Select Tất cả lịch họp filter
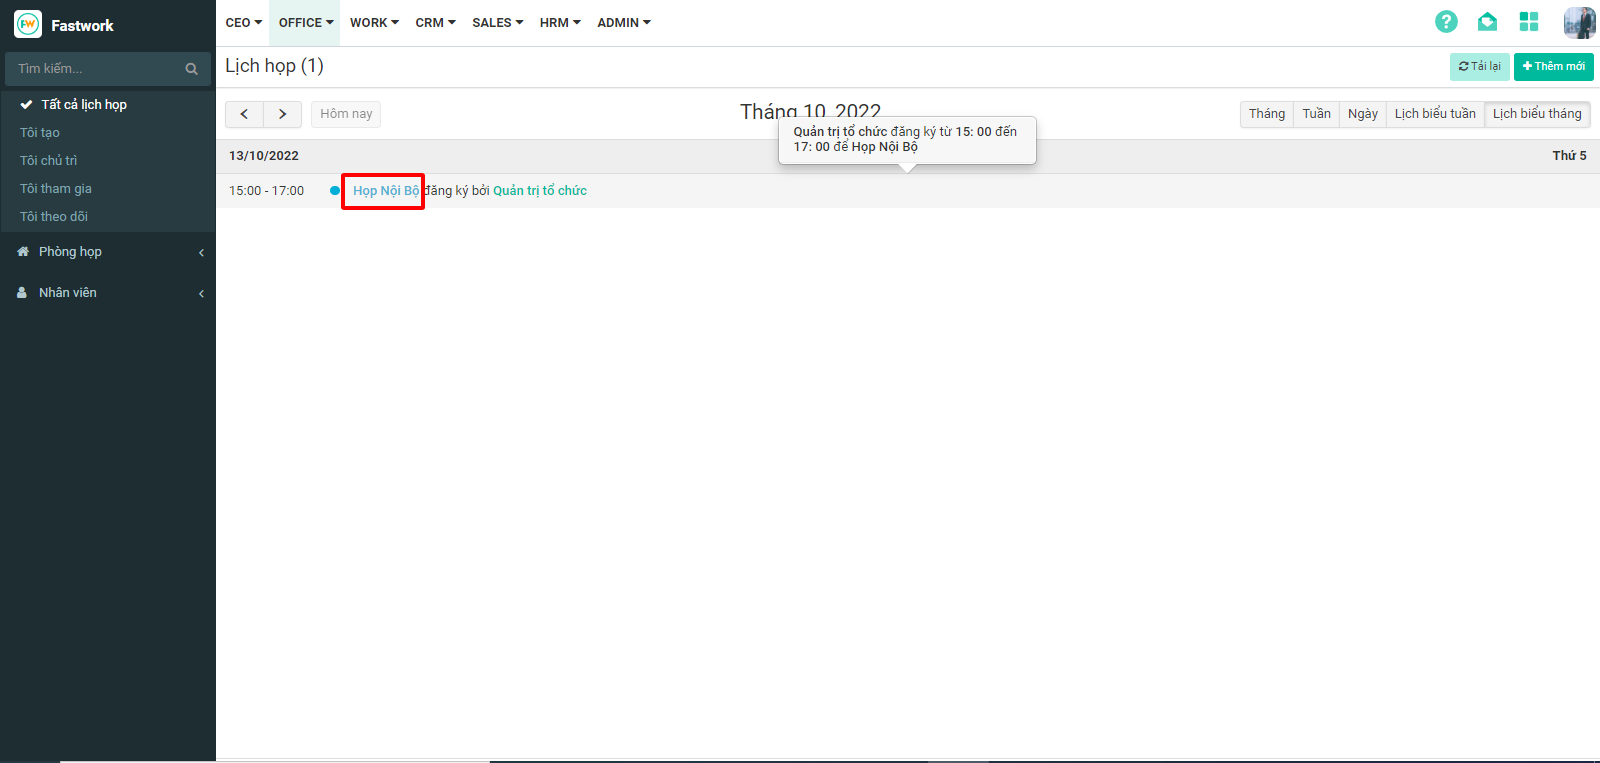This screenshot has height=763, width=1600. click(84, 104)
